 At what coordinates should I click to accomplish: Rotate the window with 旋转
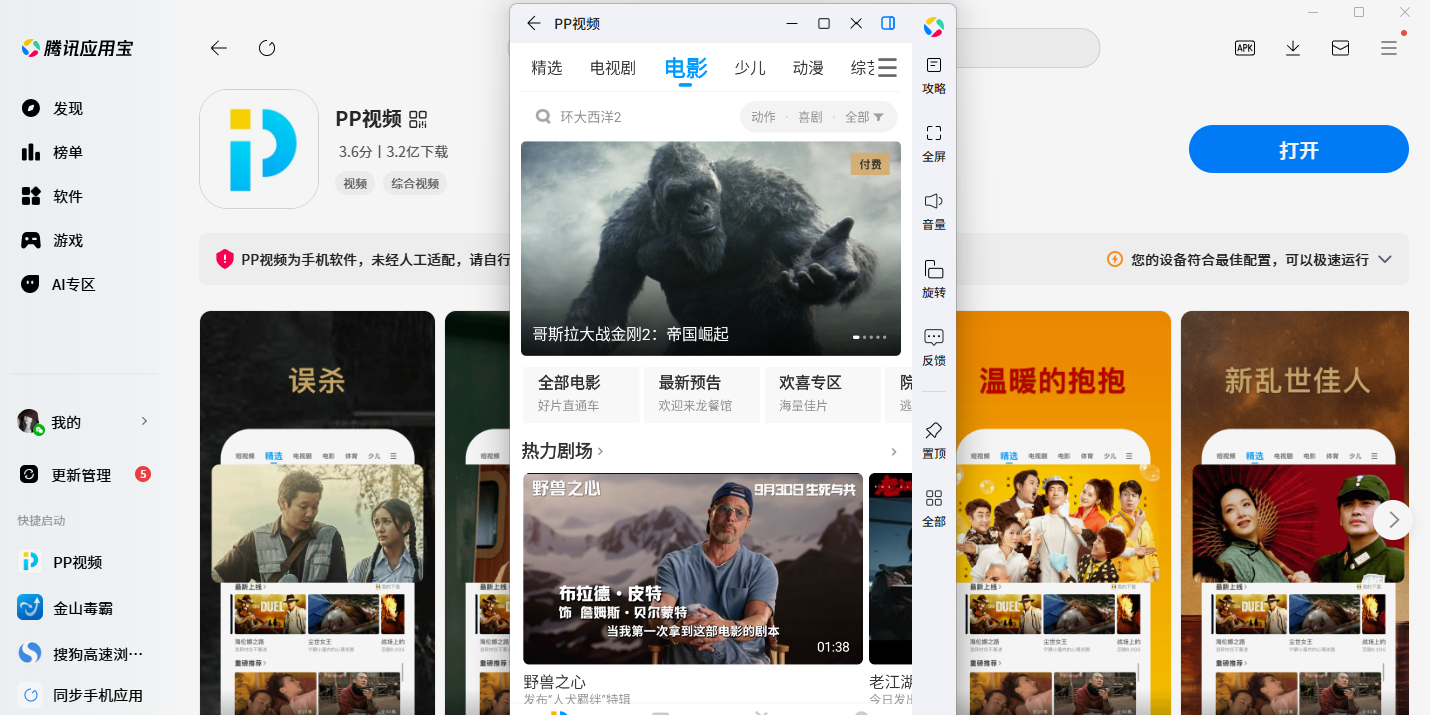tap(933, 279)
